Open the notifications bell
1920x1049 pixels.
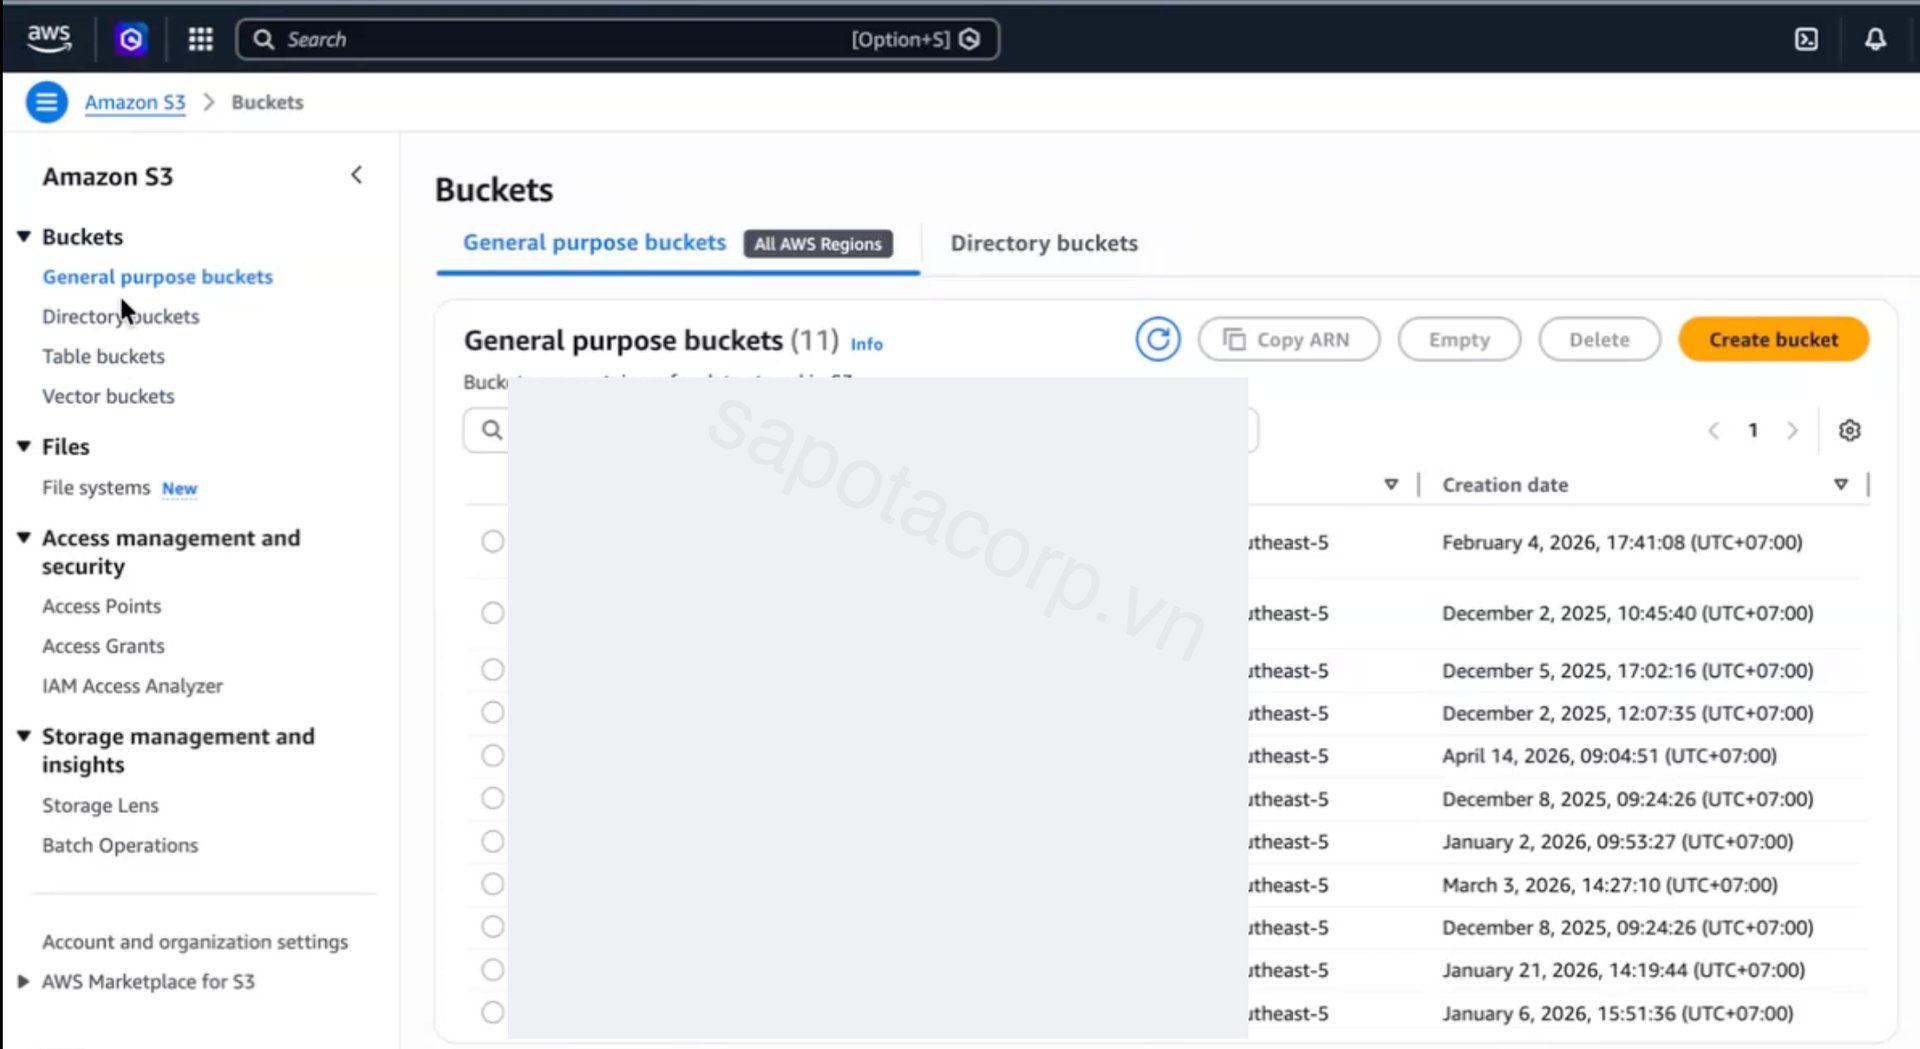click(1875, 39)
